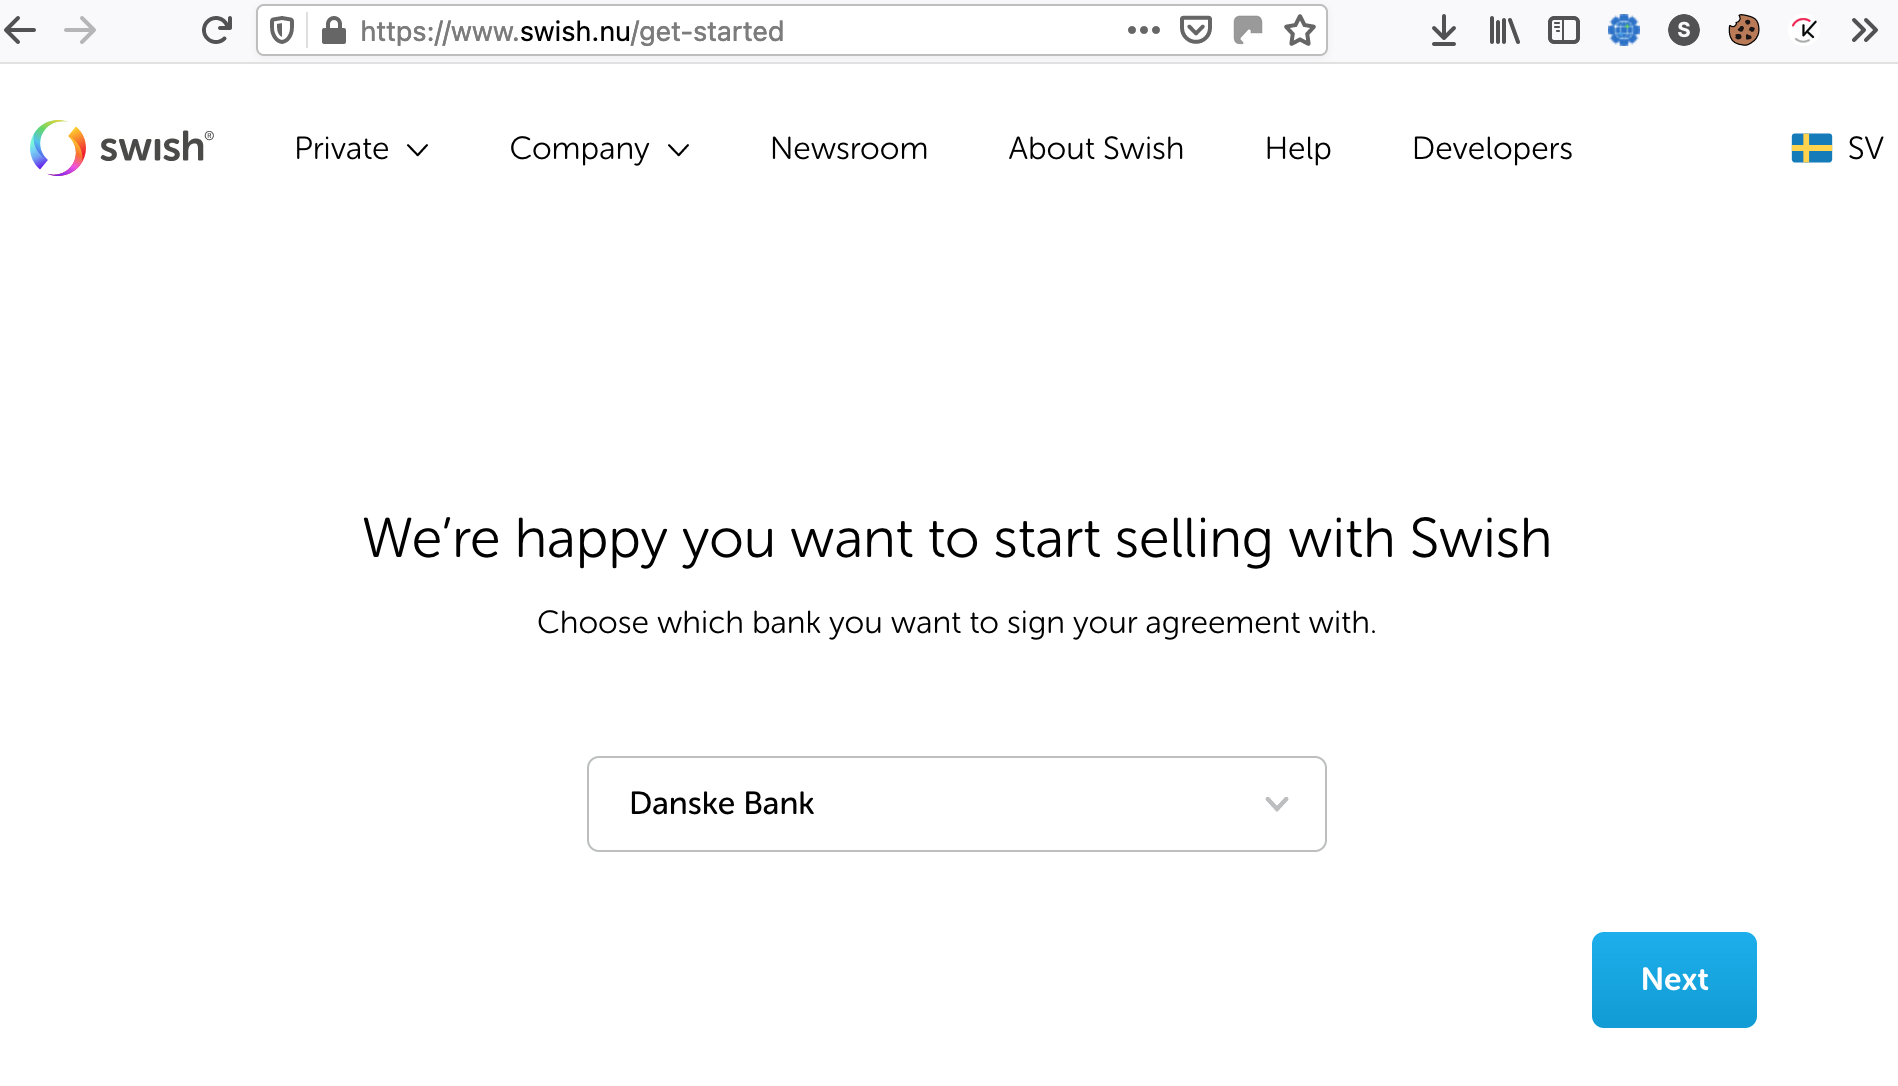Viewport: 1898px width, 1086px height.
Task: Open the page actions three-dot menu
Action: 1143,31
